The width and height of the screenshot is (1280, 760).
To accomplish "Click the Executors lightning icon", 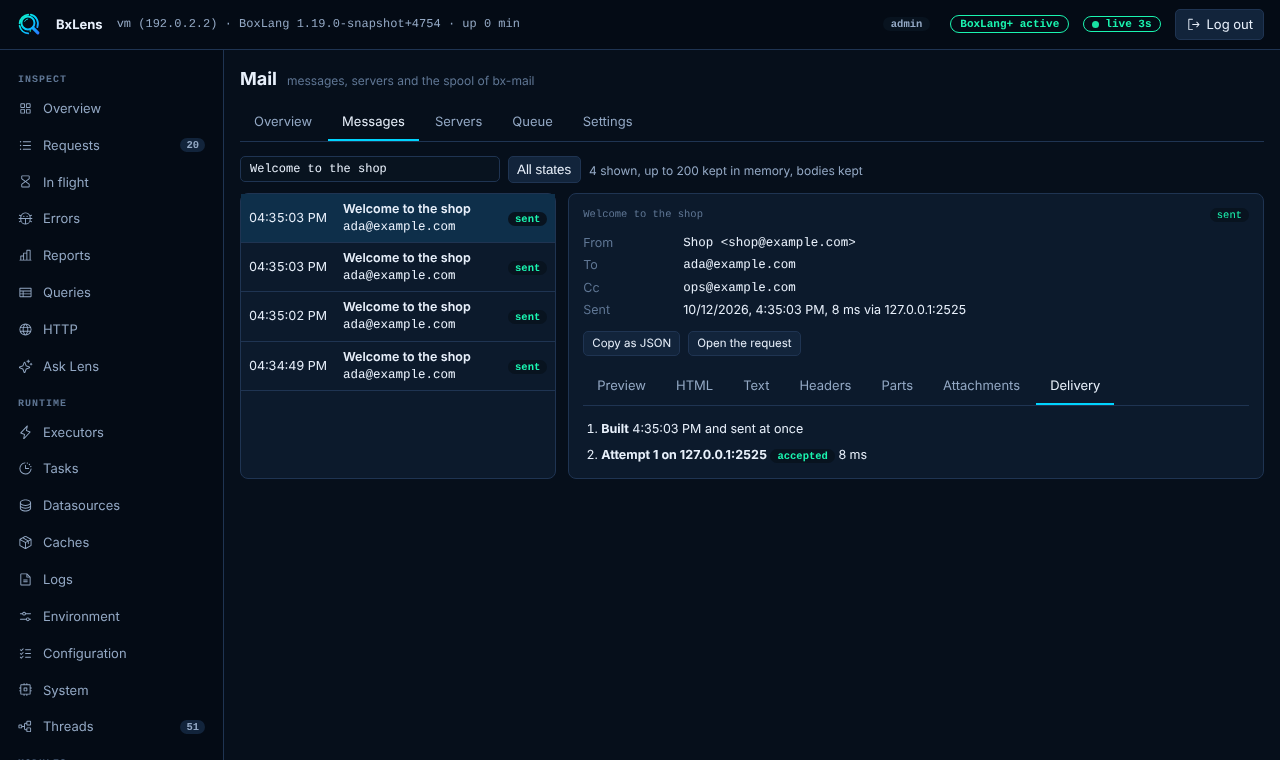I will (x=25, y=432).
